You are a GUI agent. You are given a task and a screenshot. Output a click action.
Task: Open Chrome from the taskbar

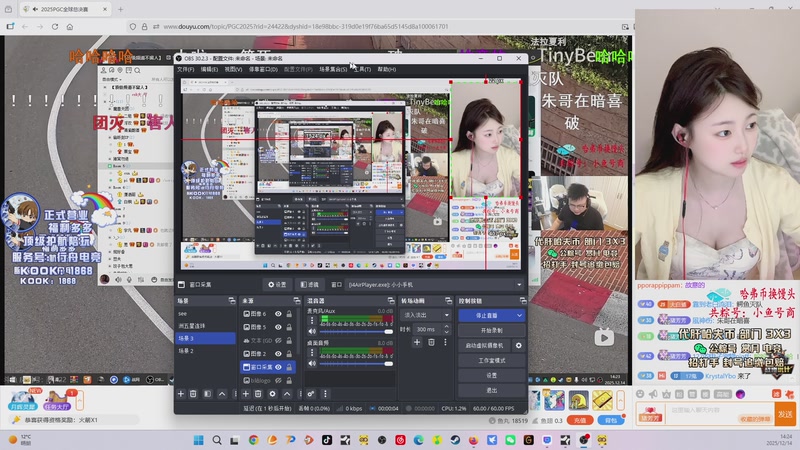pos(254,440)
